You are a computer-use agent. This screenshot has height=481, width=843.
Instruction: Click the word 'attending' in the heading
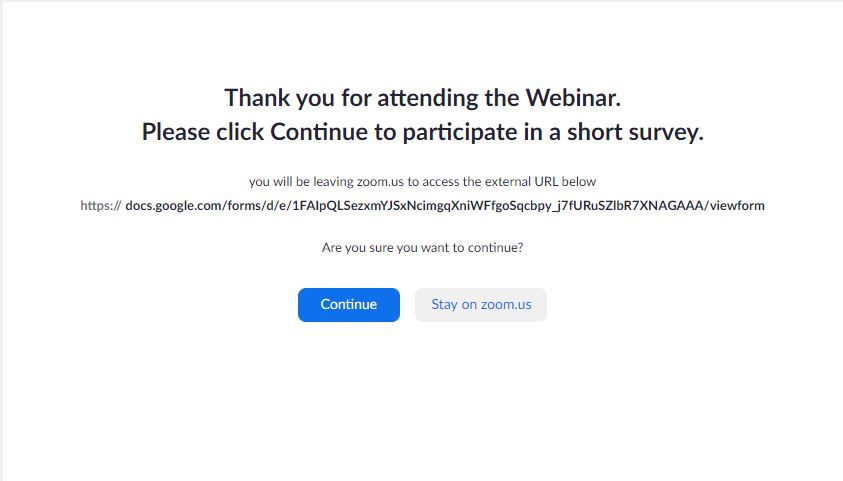point(428,98)
